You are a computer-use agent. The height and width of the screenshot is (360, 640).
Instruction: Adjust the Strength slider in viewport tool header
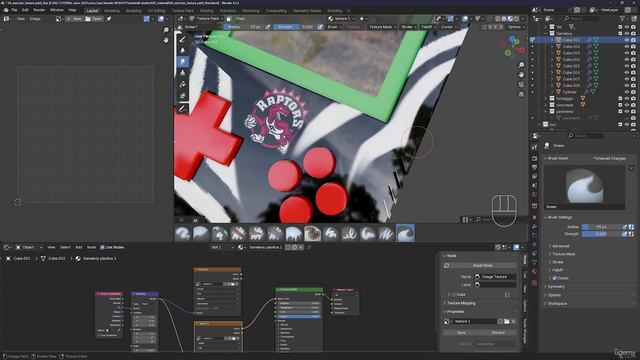point(295,27)
